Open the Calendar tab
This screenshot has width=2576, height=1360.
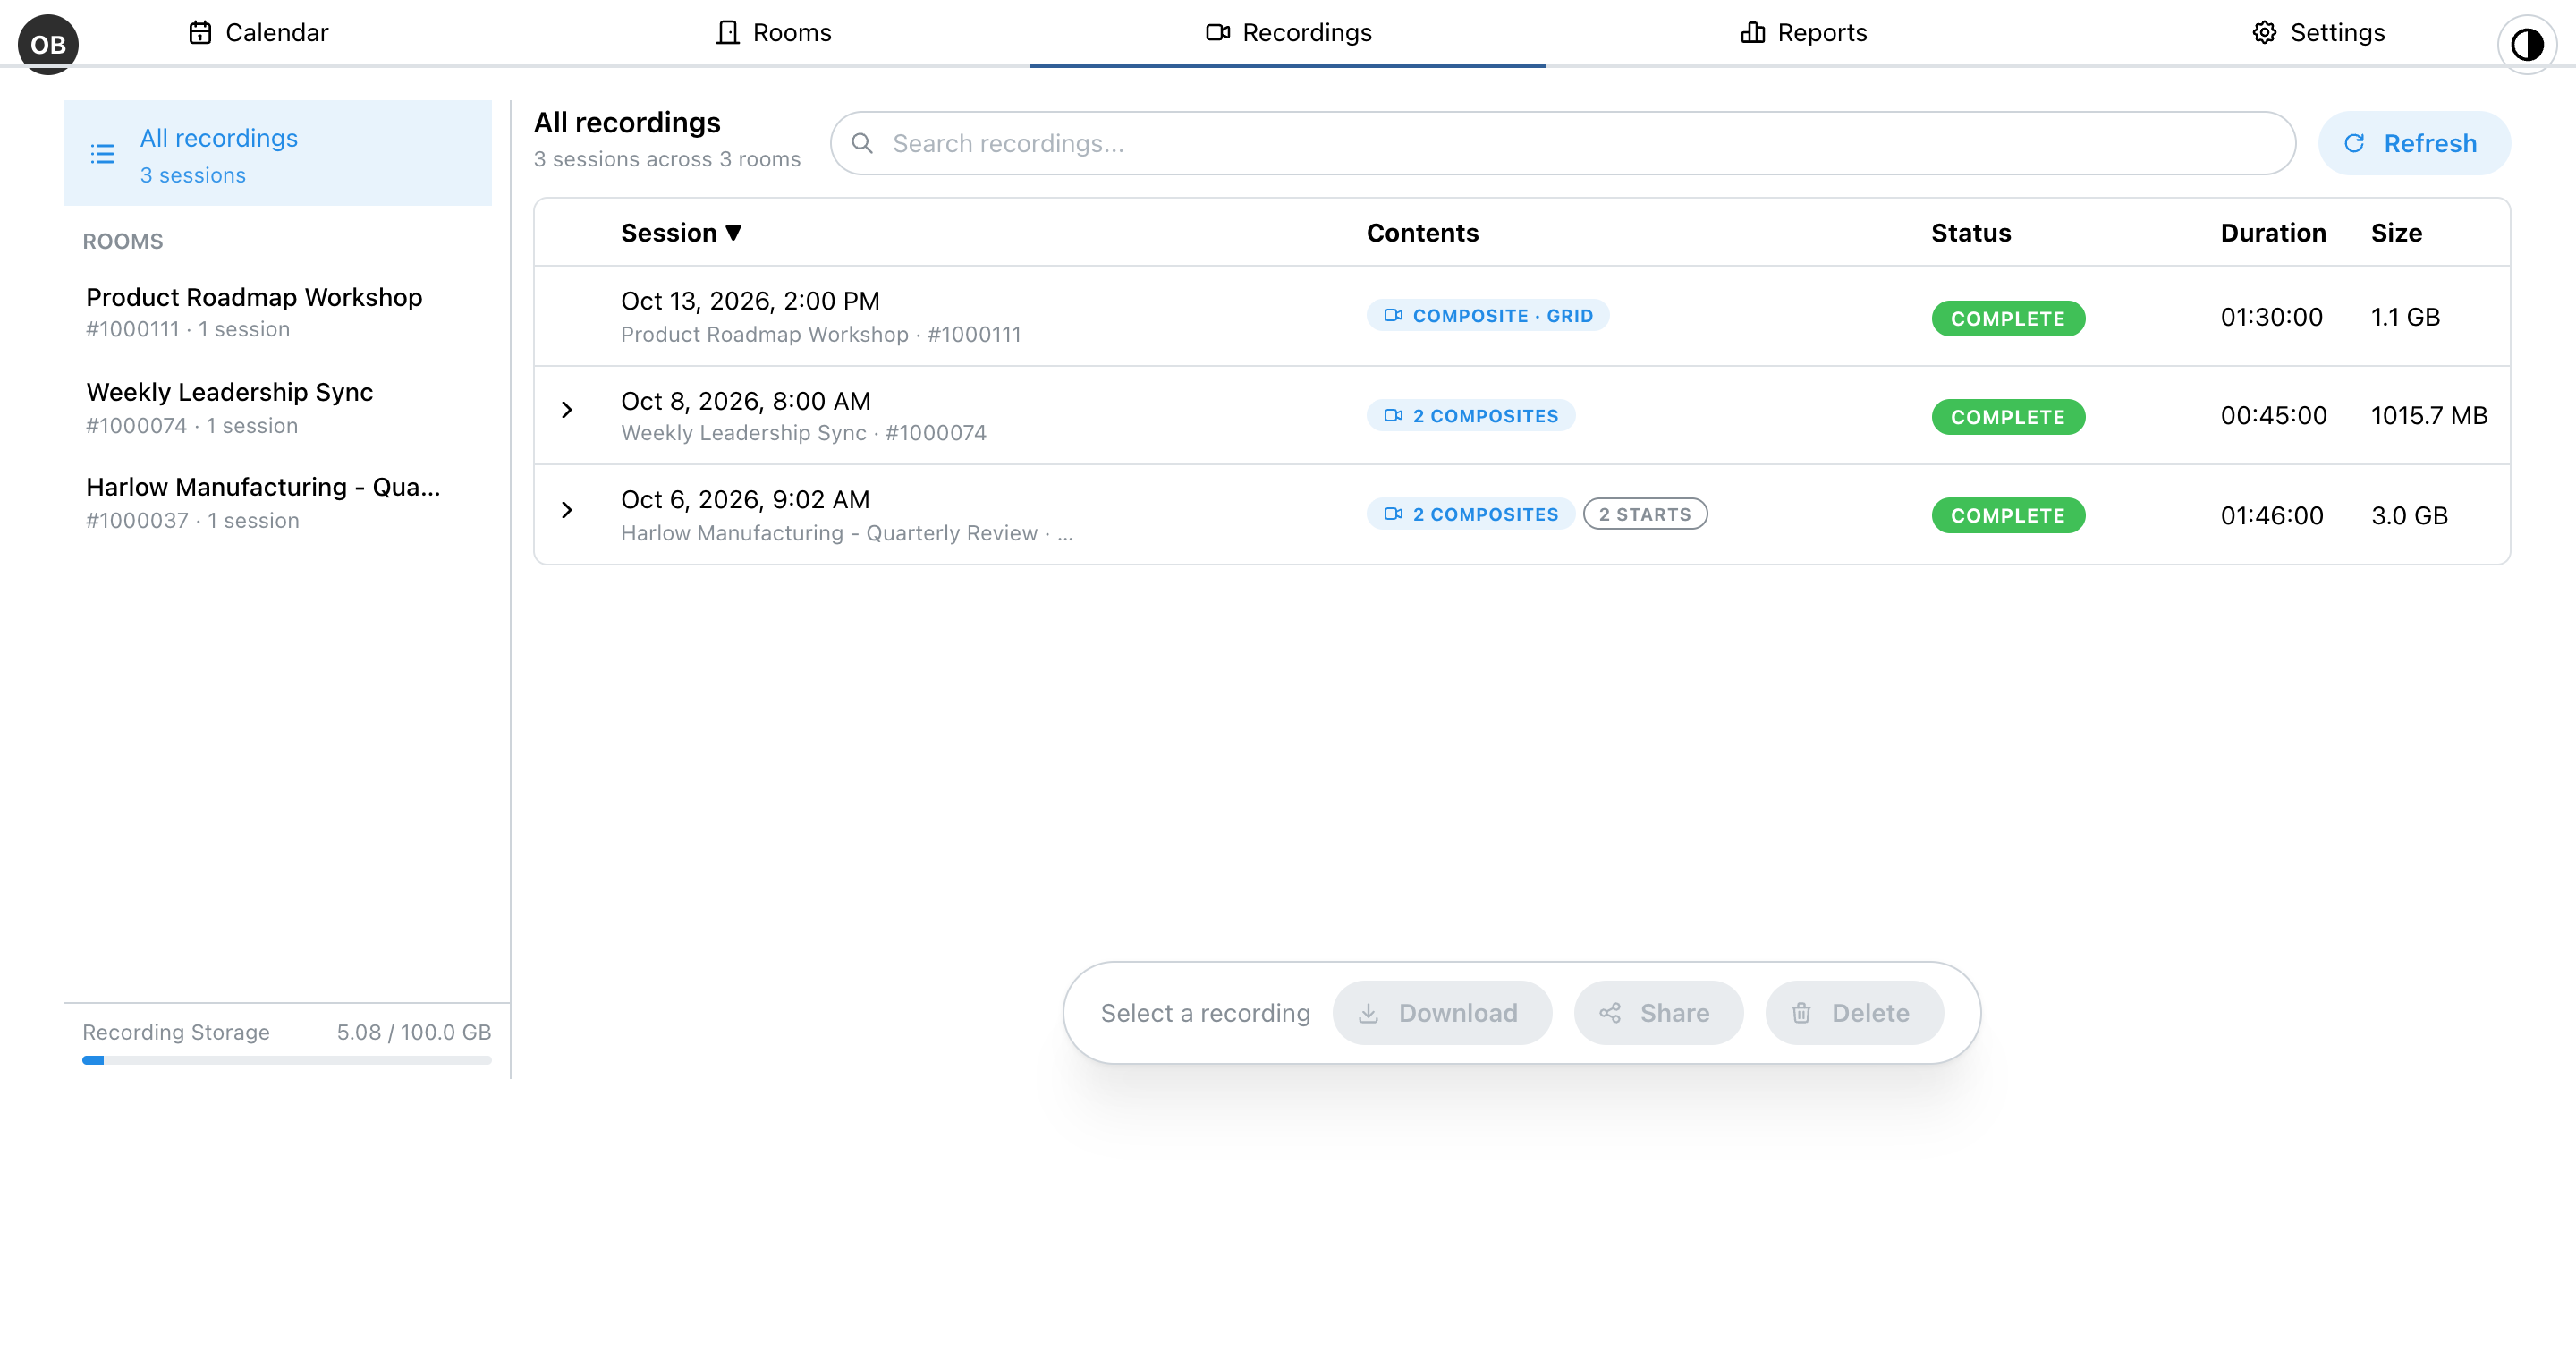click(258, 33)
